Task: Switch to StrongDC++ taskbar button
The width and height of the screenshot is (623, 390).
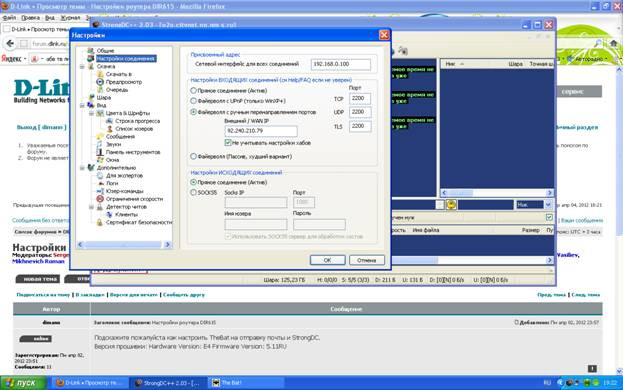Action: (x=168, y=383)
